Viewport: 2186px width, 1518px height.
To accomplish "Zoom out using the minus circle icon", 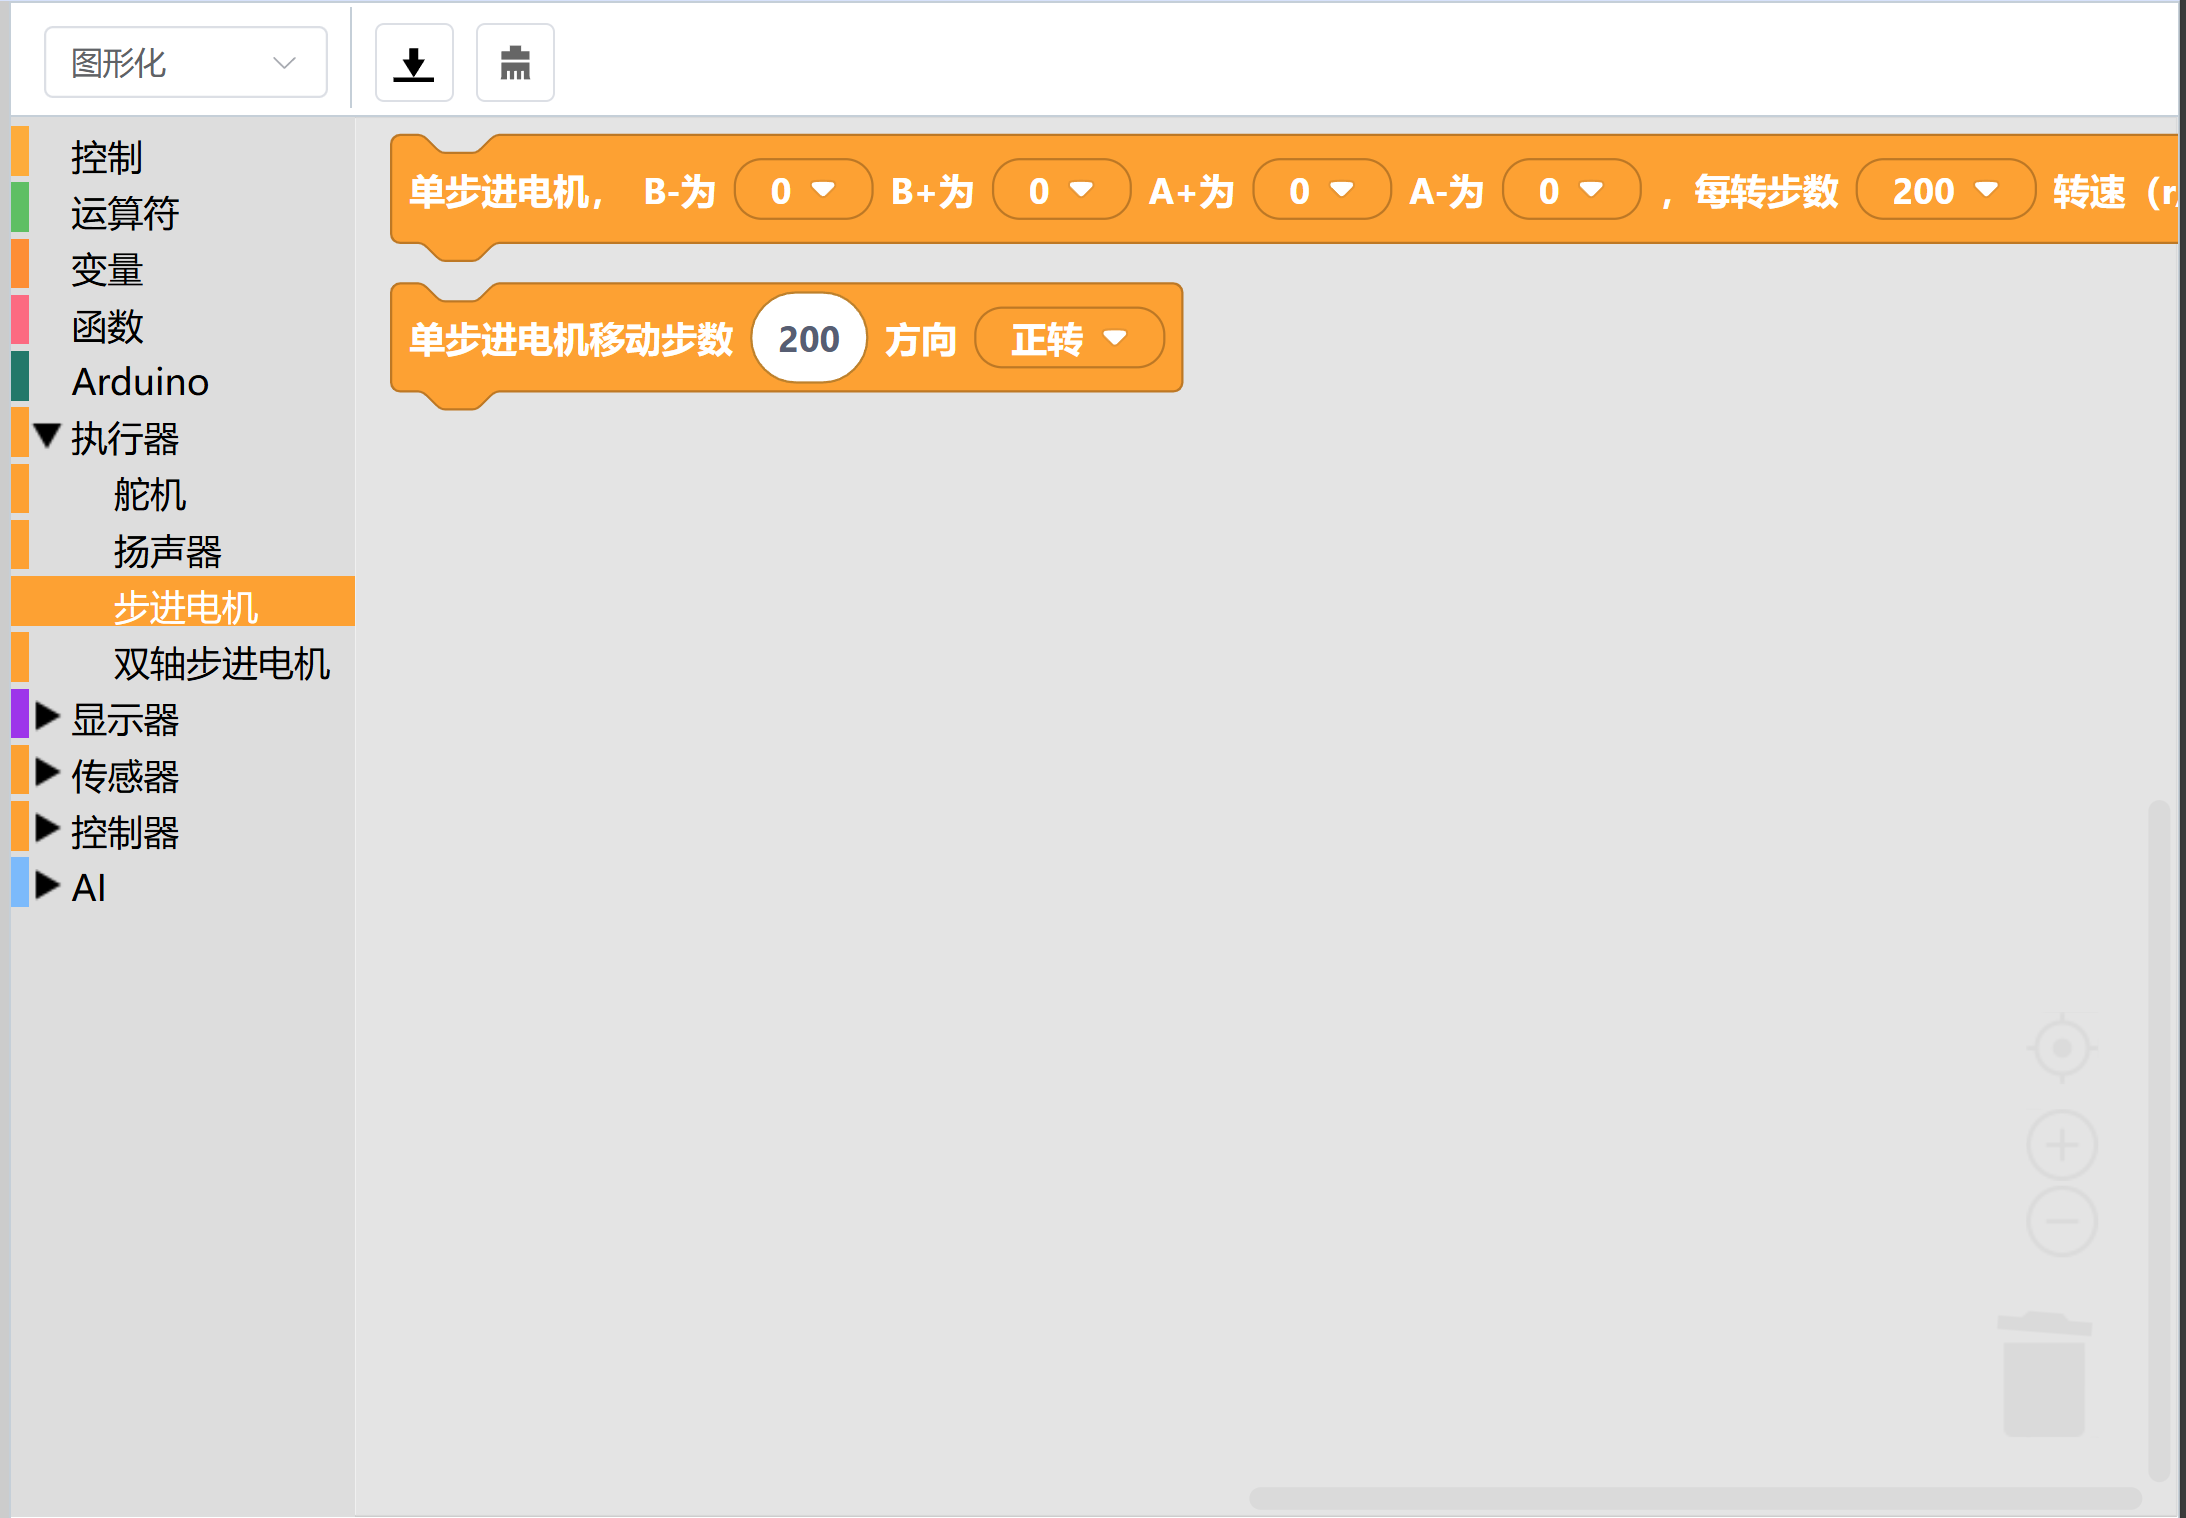I will [x=2061, y=1221].
